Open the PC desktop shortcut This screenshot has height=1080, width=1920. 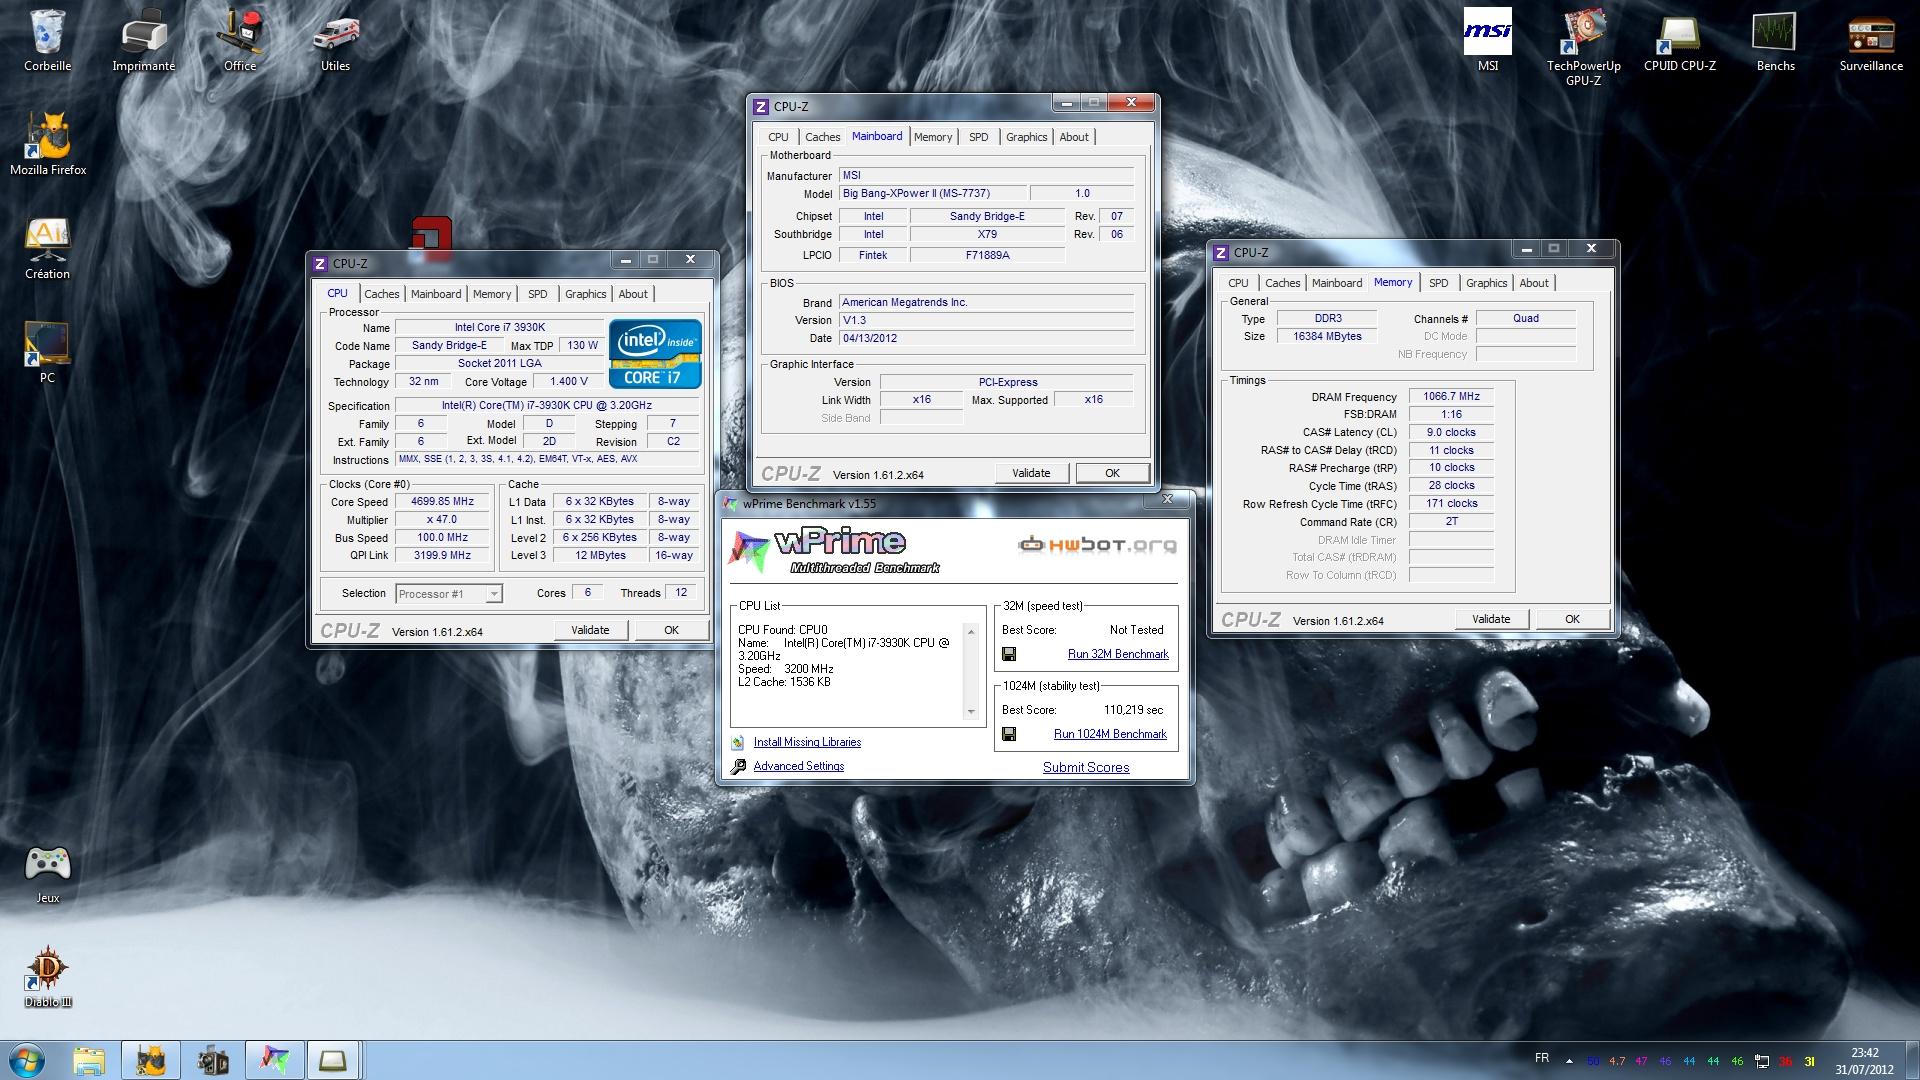pyautogui.click(x=47, y=353)
